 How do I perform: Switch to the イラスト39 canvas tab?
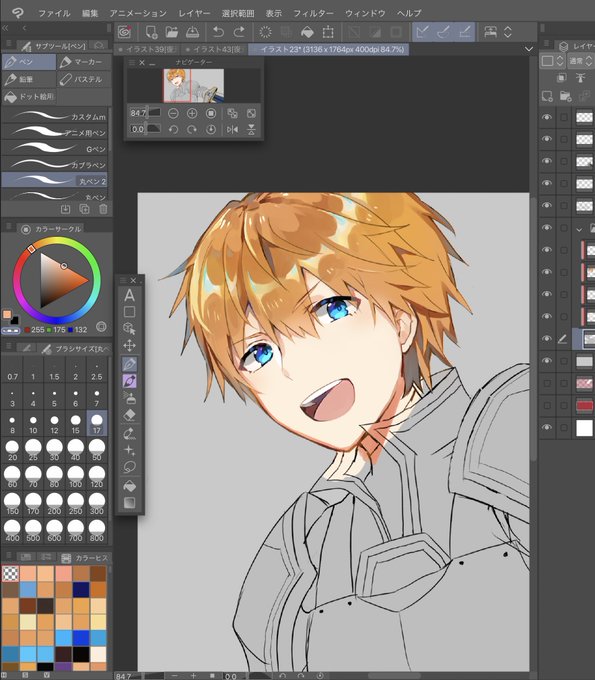[x=147, y=49]
